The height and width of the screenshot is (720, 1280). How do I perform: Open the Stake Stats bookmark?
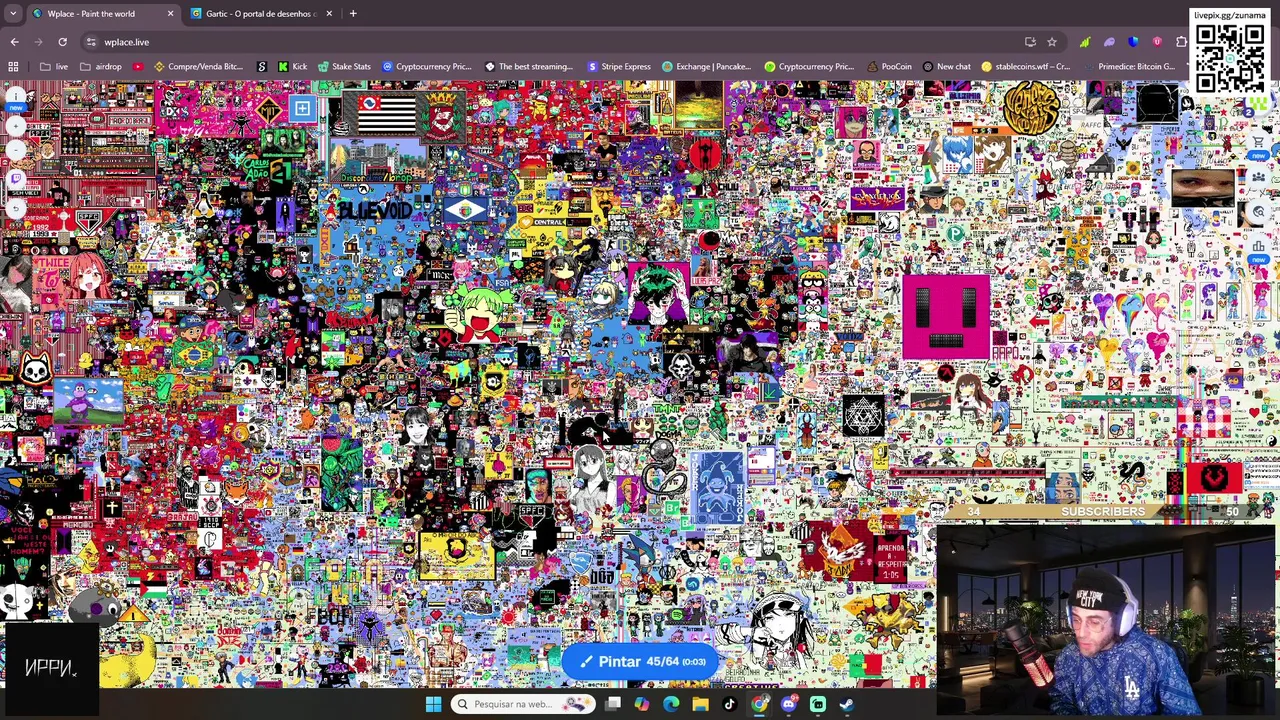[343, 67]
